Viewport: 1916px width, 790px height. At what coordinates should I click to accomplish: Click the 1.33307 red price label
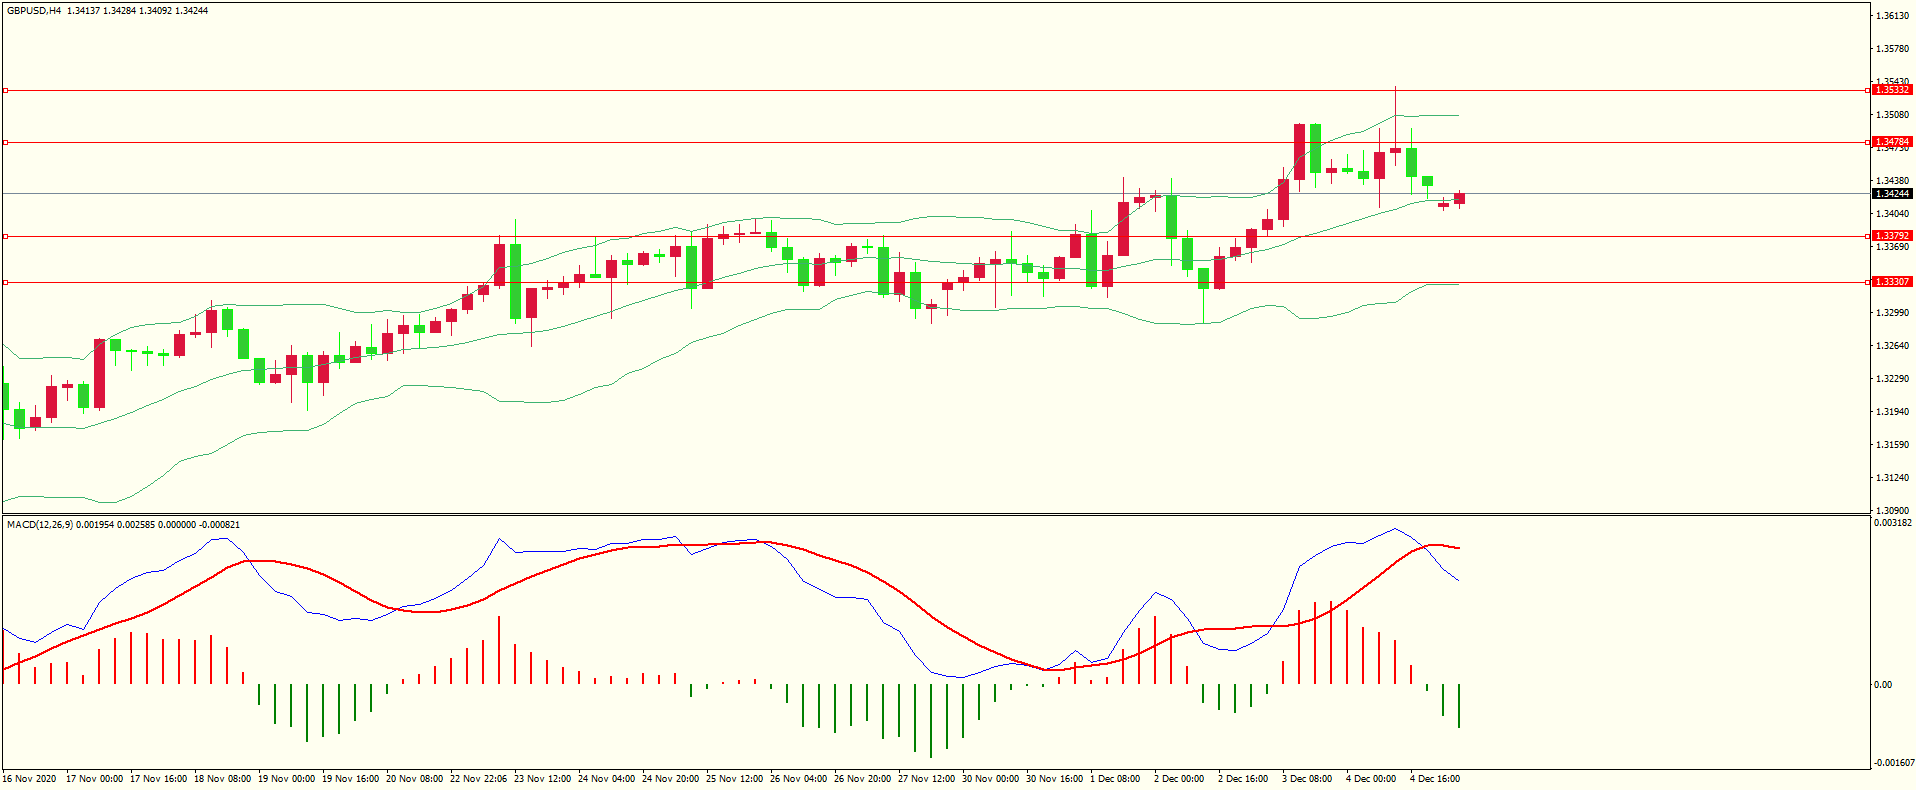pyautogui.click(x=1891, y=282)
